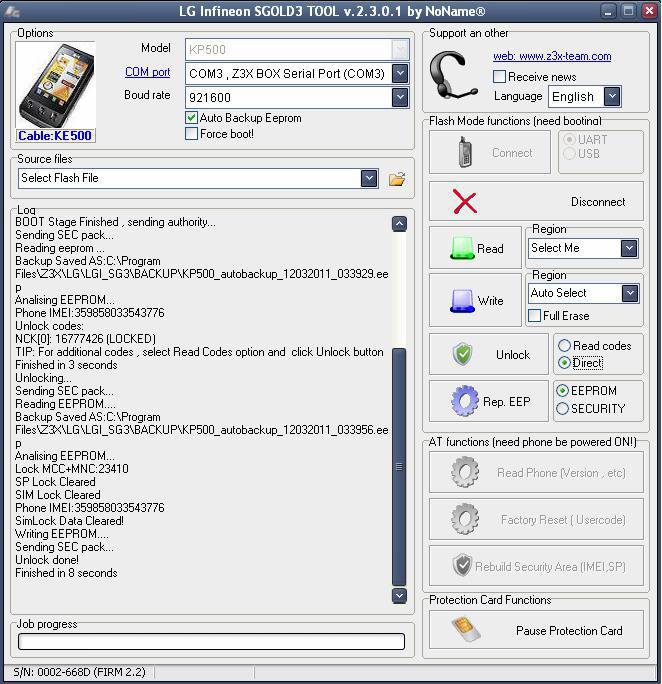Click log line 'NCK[0]: 16777426 (LOCKED)'

[x=85, y=339]
